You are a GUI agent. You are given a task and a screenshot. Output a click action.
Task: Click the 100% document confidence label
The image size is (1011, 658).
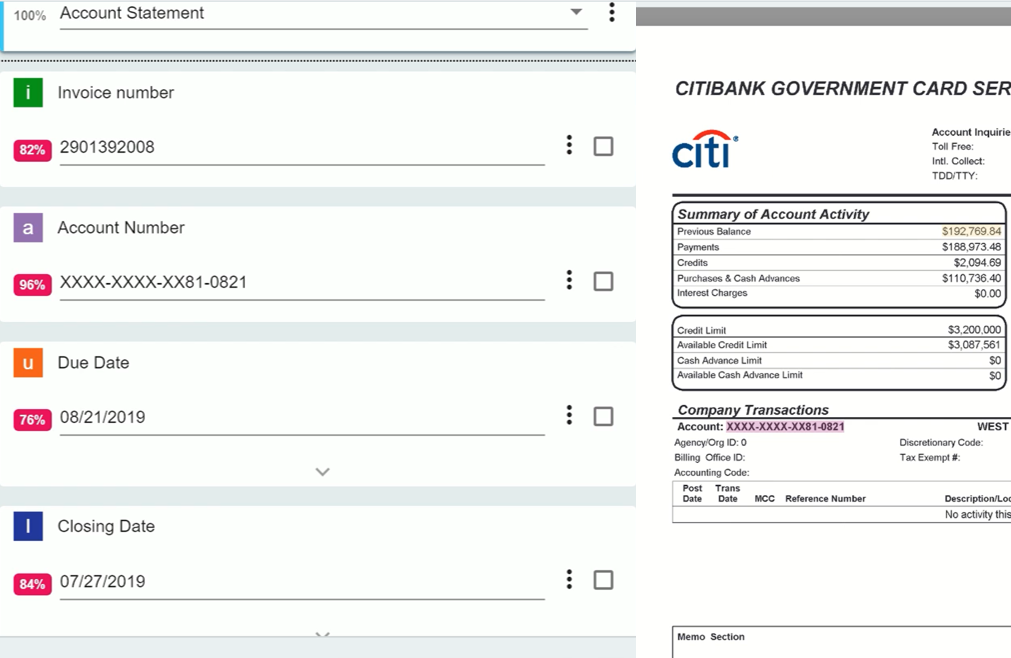(x=30, y=15)
